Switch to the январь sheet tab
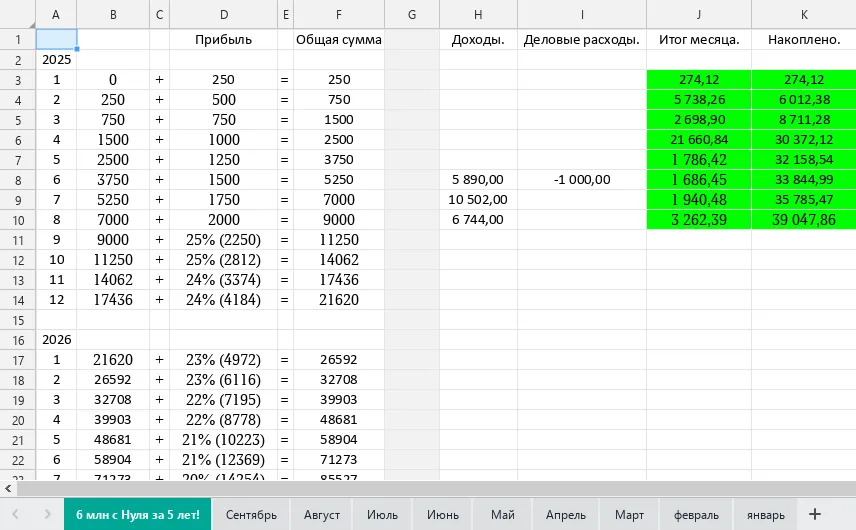Image resolution: width=856 pixels, height=530 pixels. point(765,515)
